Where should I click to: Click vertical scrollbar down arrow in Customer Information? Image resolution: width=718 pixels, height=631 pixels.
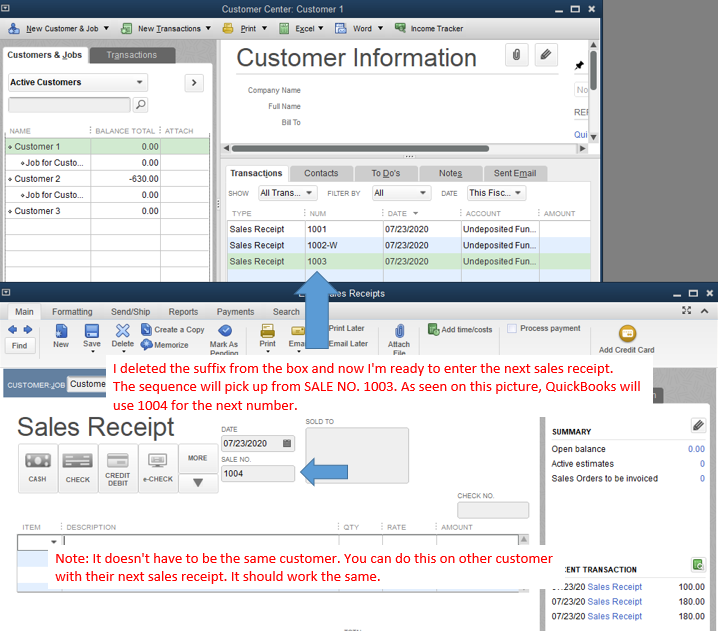pyautogui.click(x=593, y=137)
